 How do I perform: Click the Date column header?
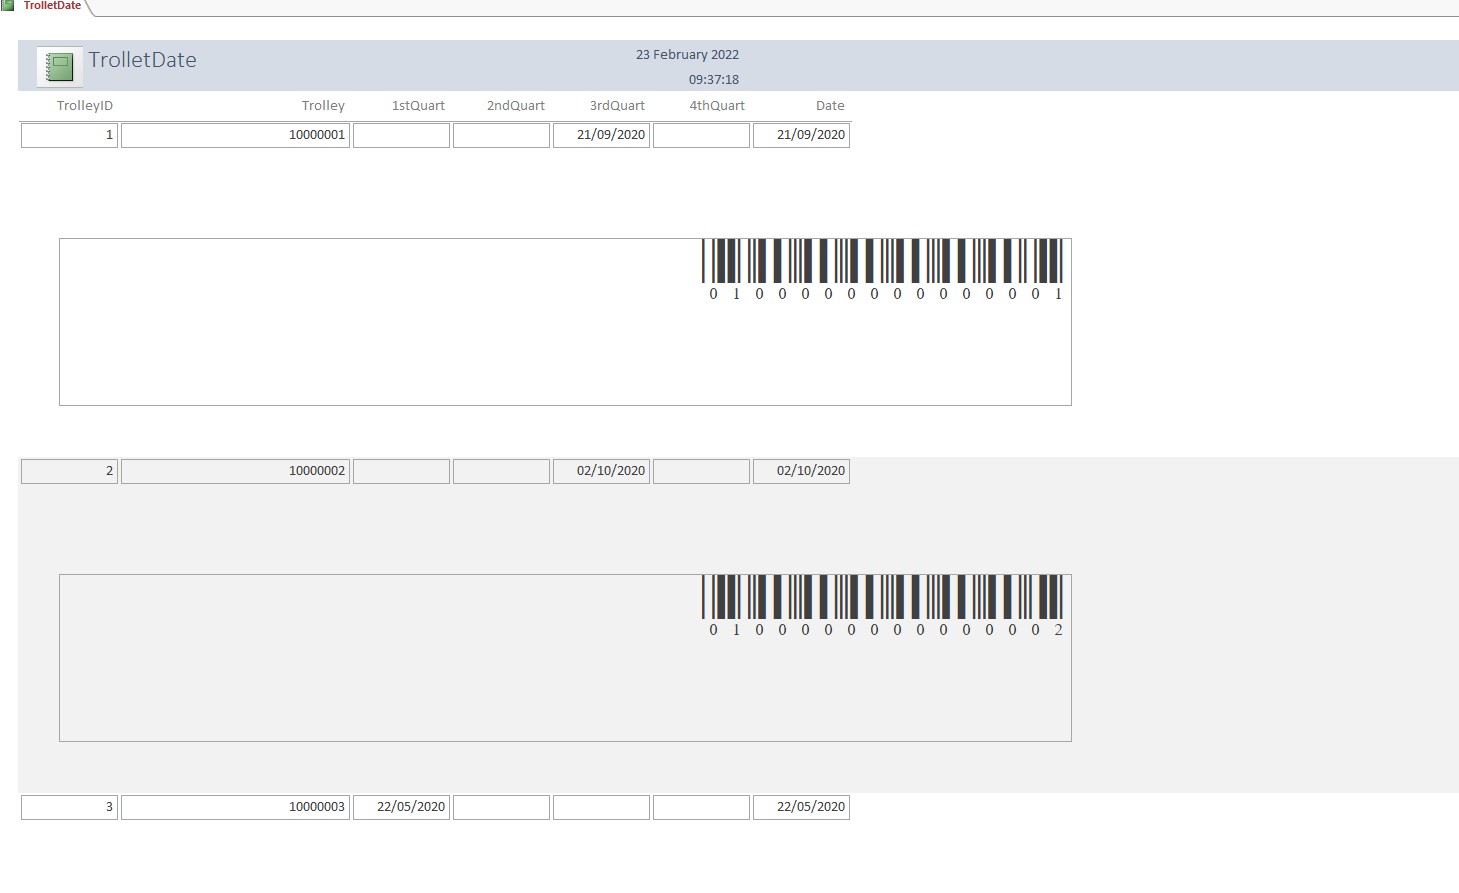coord(830,106)
